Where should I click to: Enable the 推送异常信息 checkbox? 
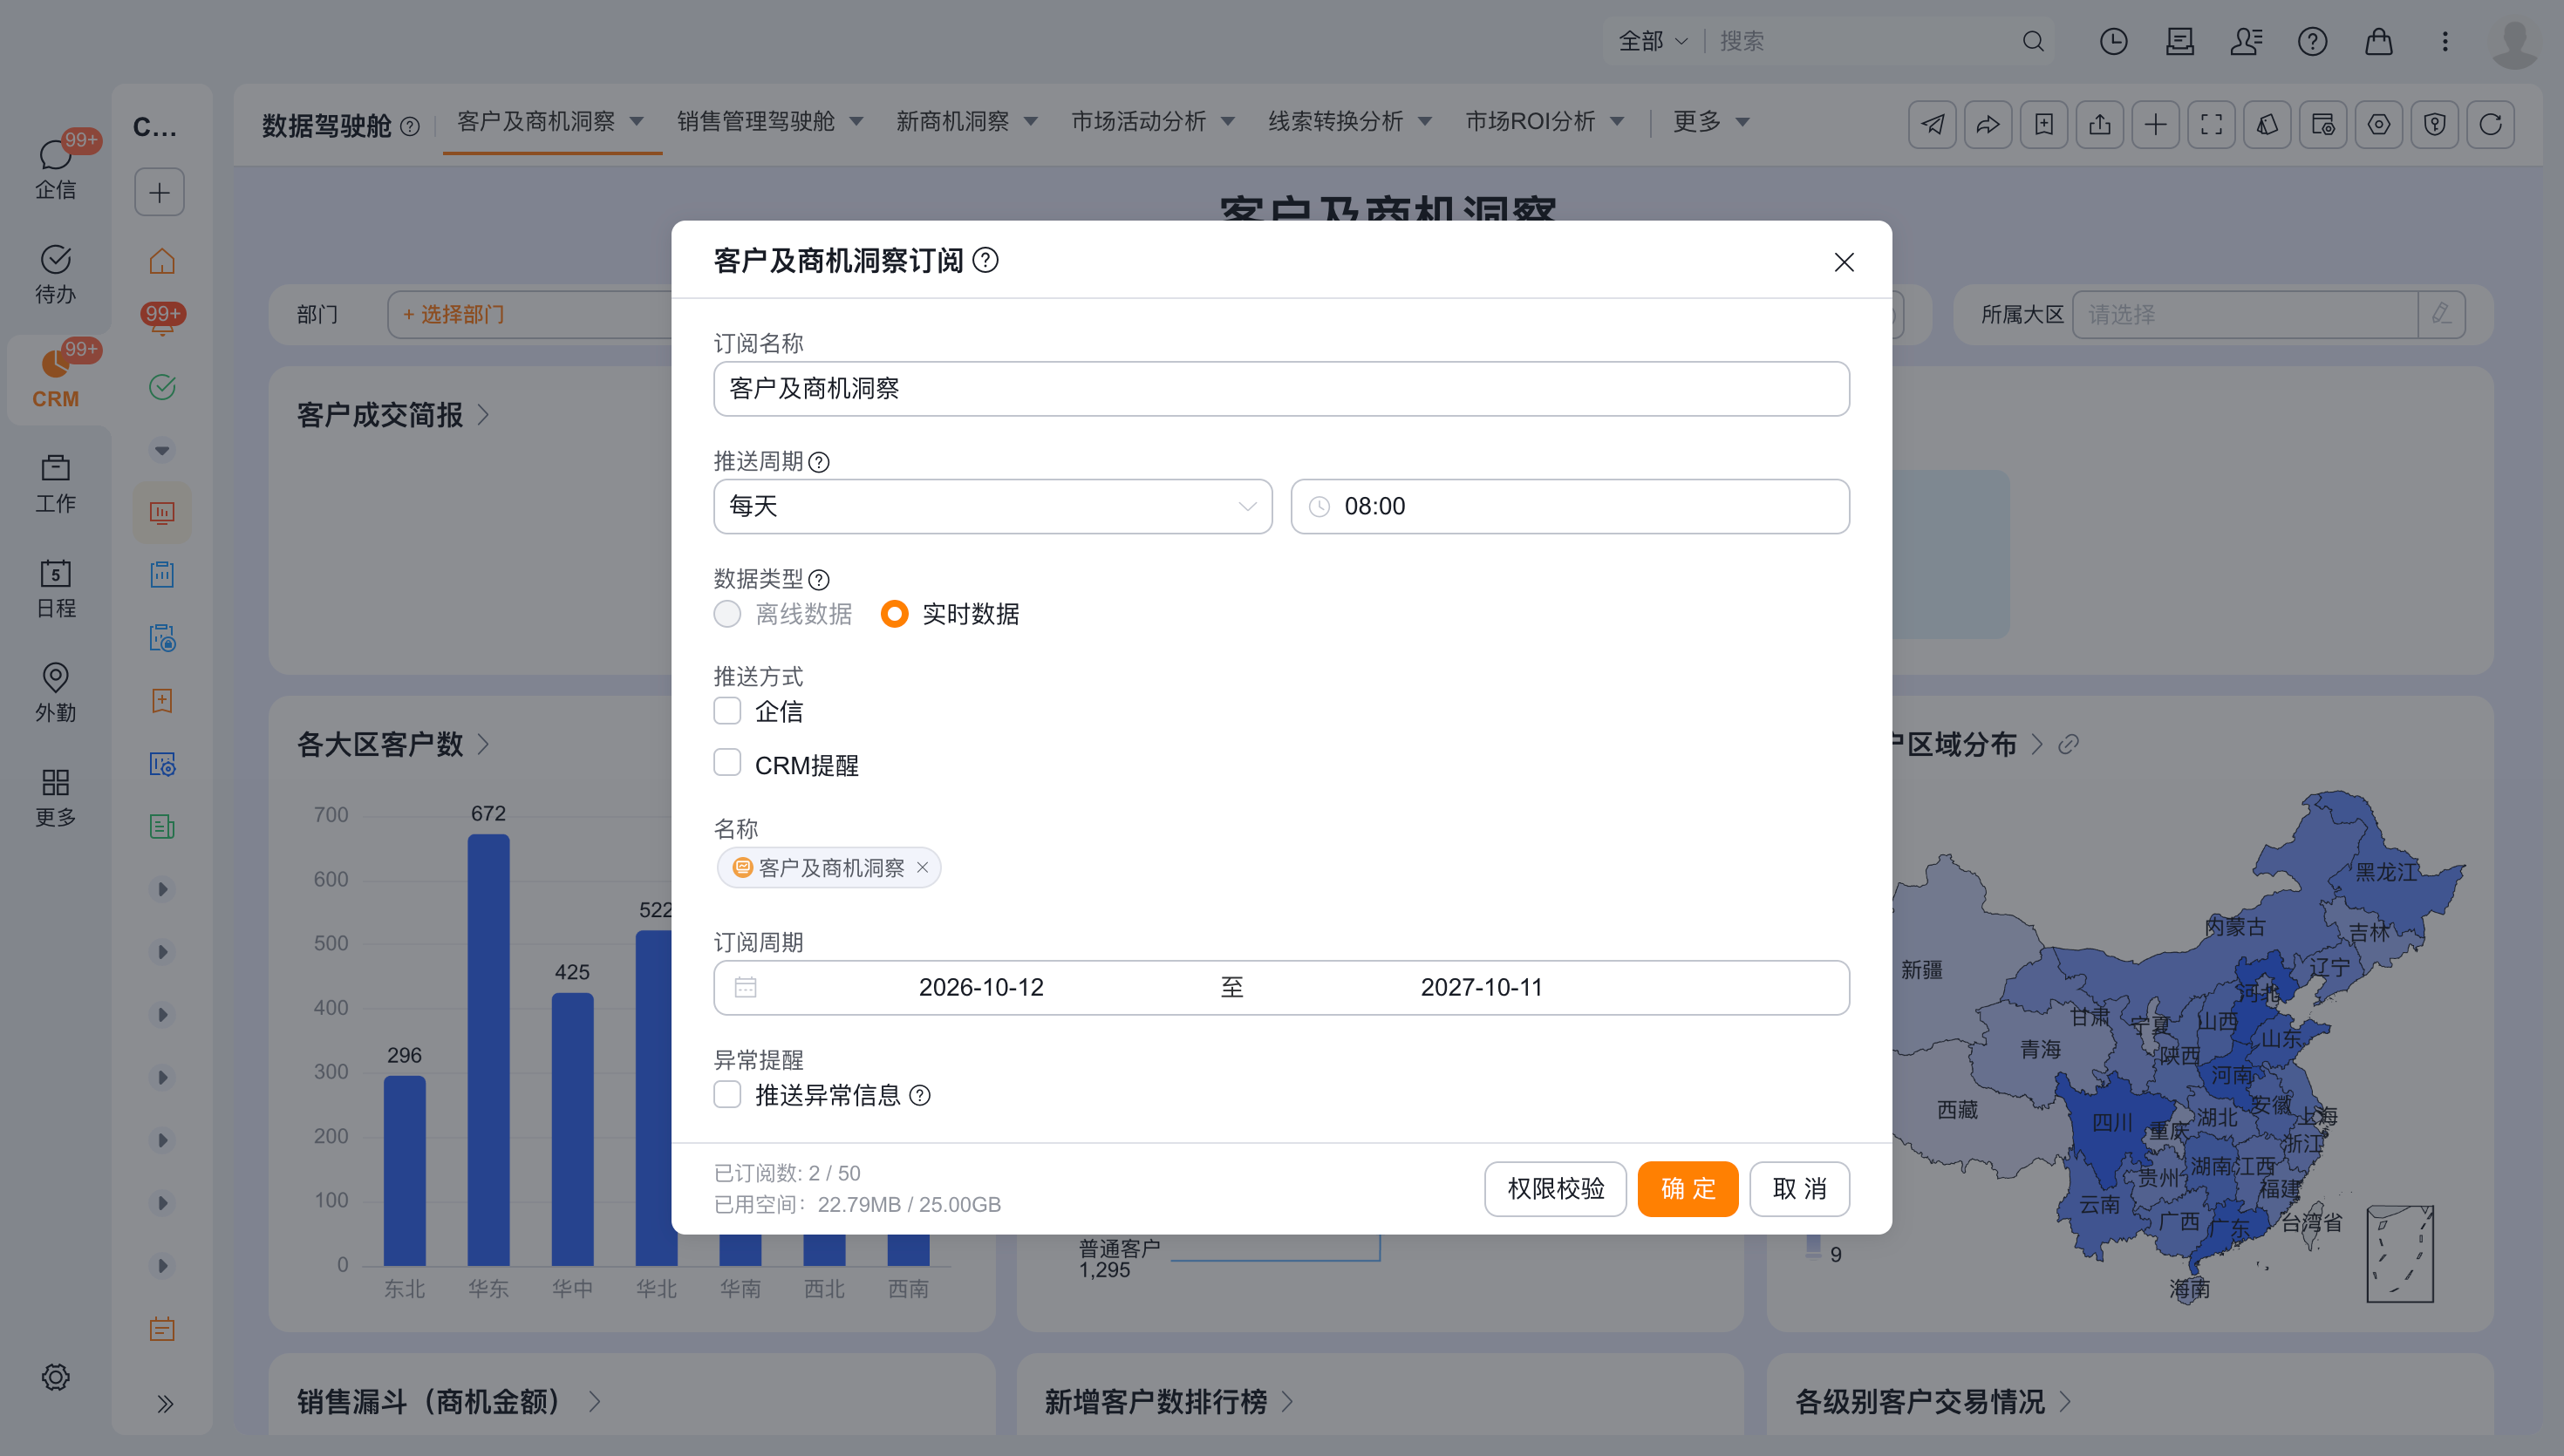(x=727, y=1095)
